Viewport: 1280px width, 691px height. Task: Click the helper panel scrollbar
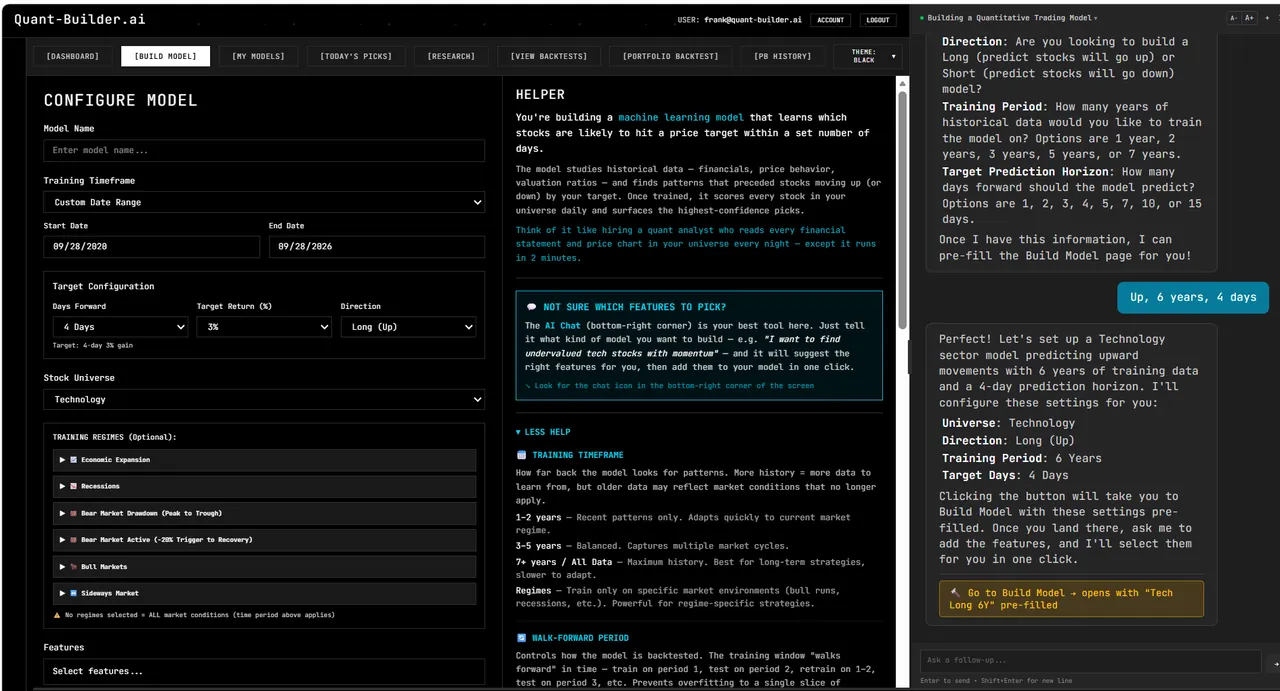pyautogui.click(x=903, y=210)
